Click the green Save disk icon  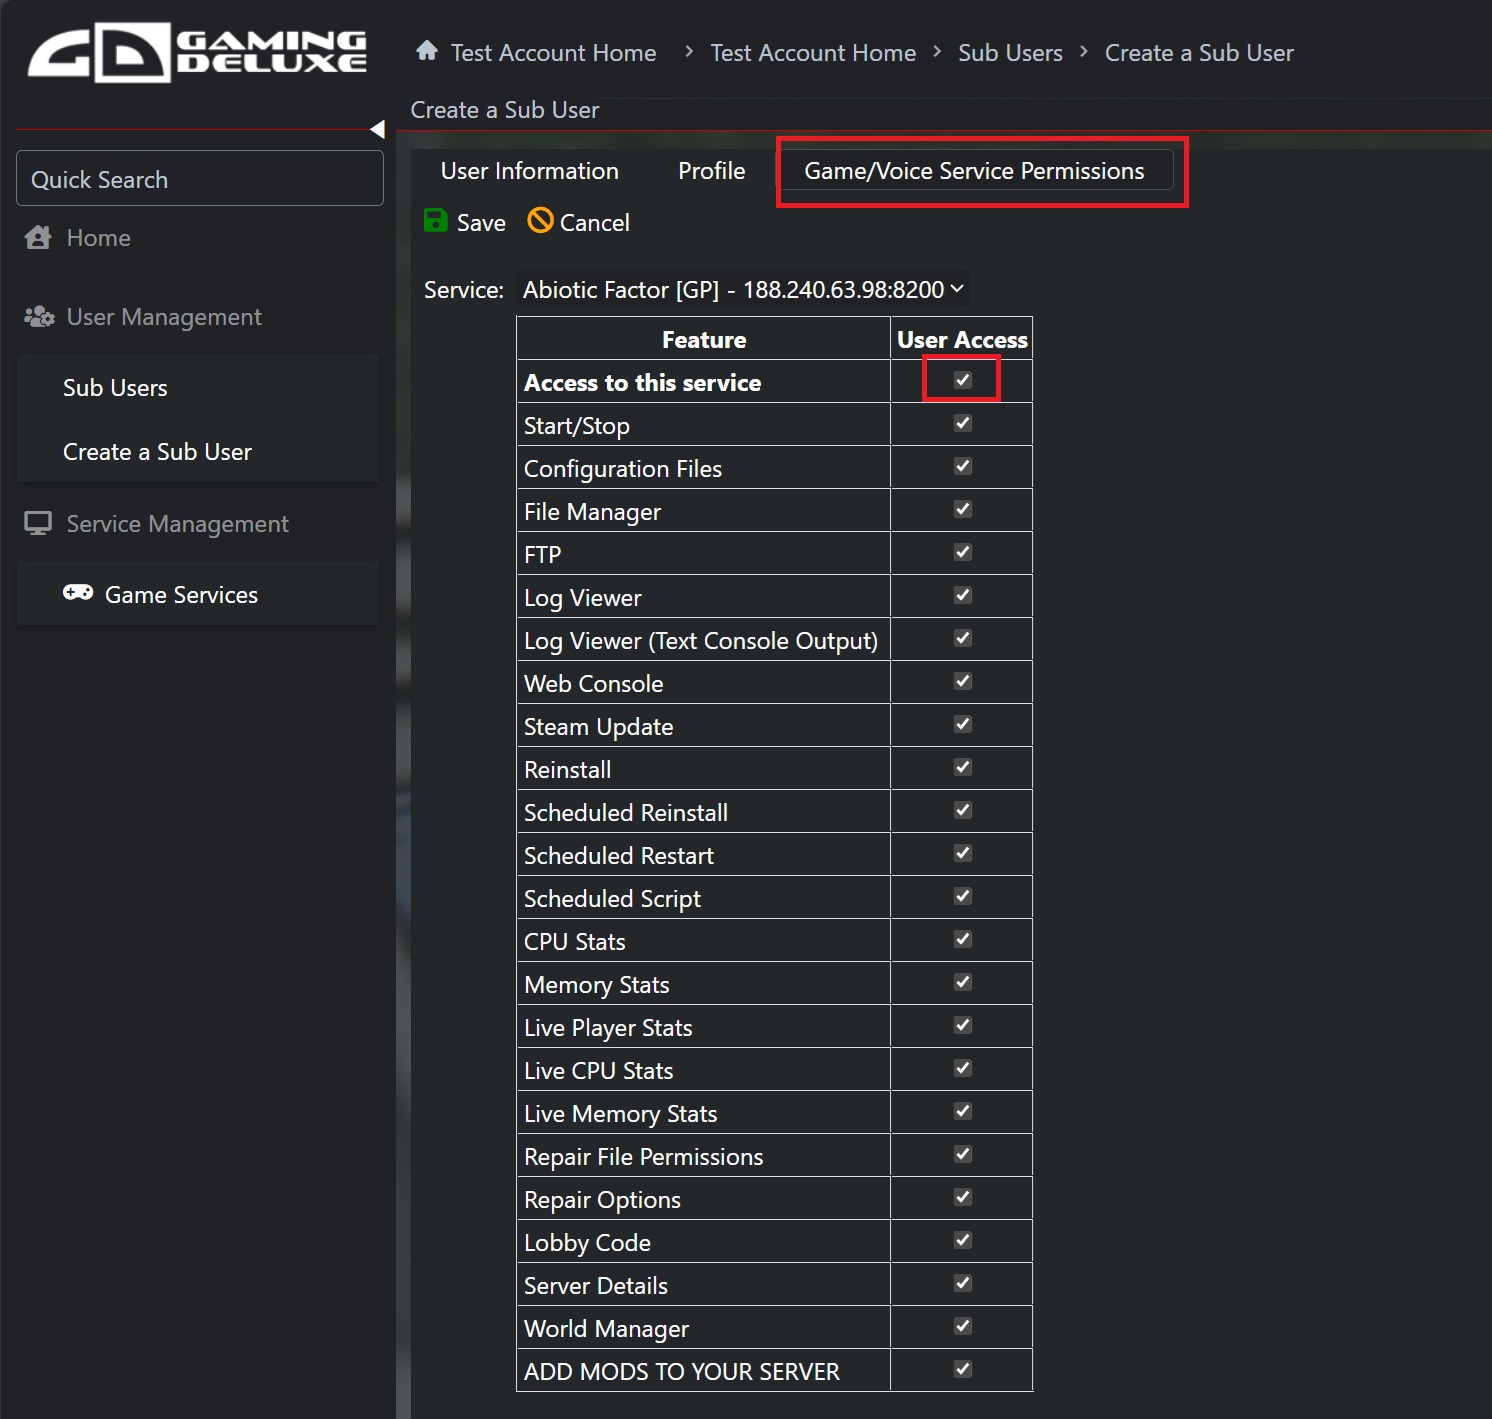(436, 221)
